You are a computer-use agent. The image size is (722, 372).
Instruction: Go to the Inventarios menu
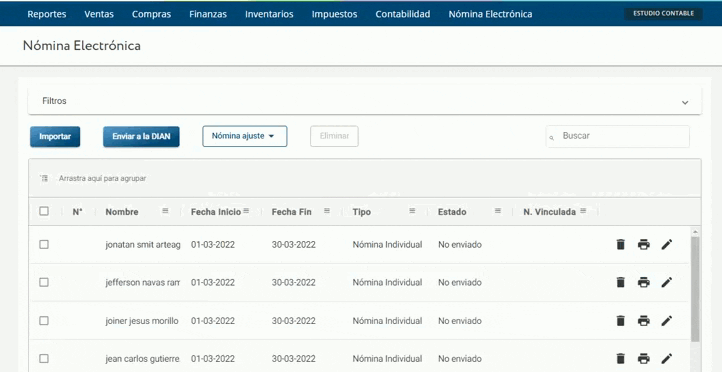point(269,14)
